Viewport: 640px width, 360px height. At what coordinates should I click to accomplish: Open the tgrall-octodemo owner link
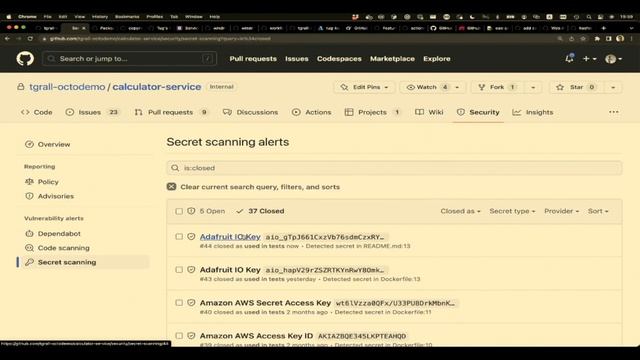point(67,87)
